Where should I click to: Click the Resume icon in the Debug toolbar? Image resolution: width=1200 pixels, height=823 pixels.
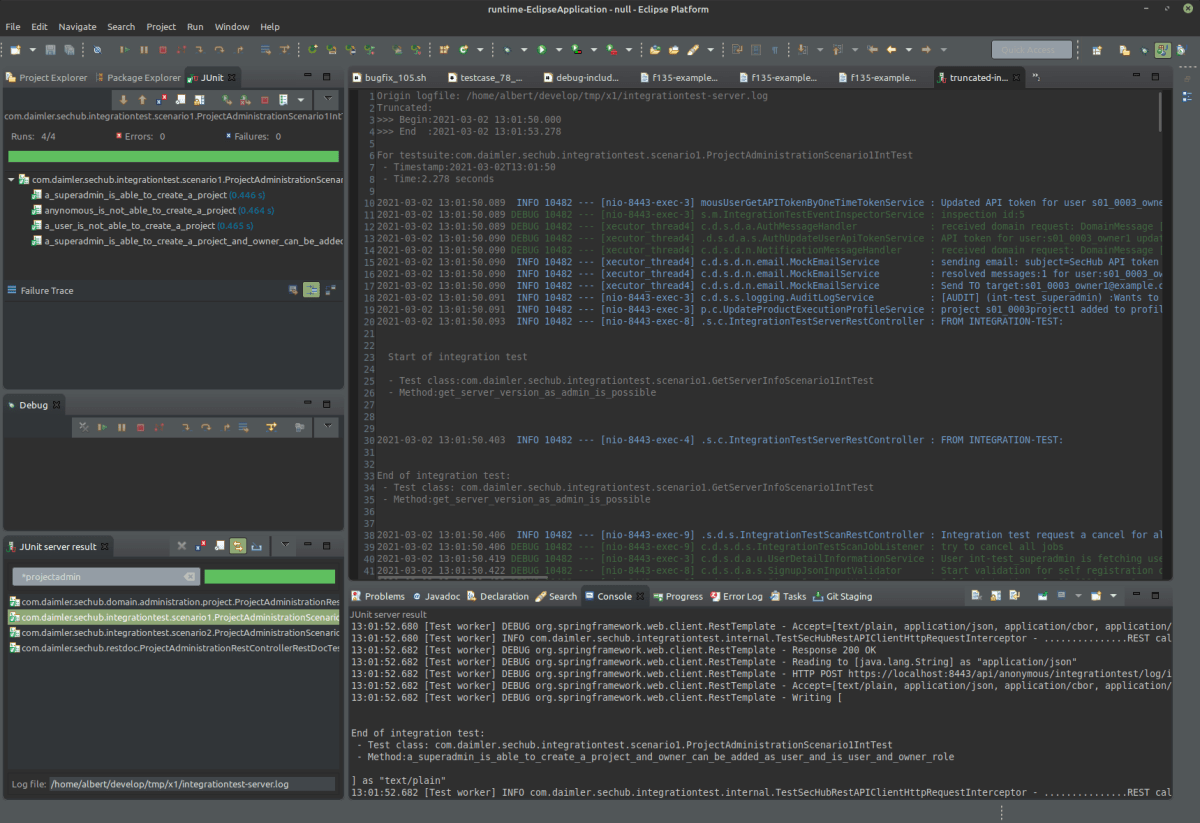[101, 427]
